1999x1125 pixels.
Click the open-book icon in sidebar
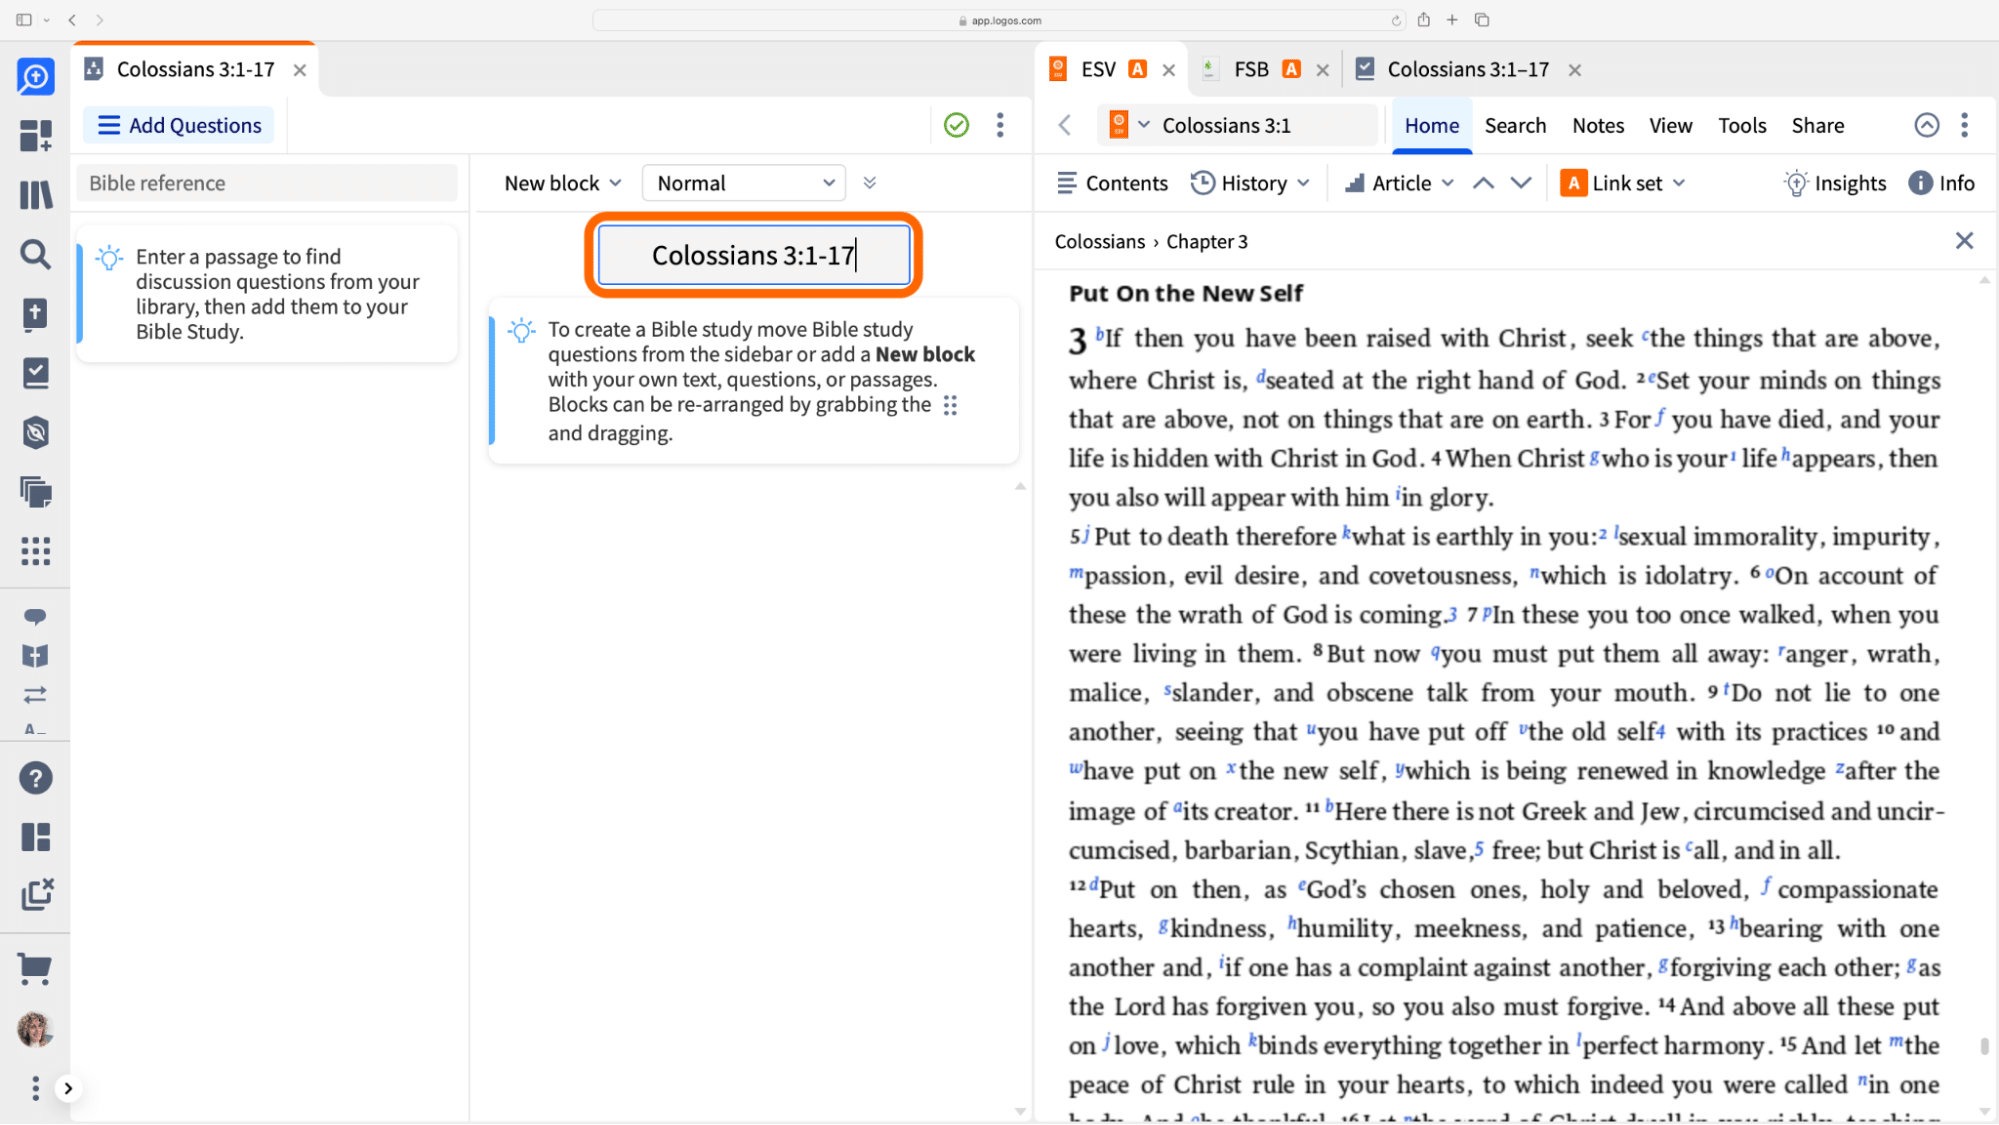tap(35, 656)
